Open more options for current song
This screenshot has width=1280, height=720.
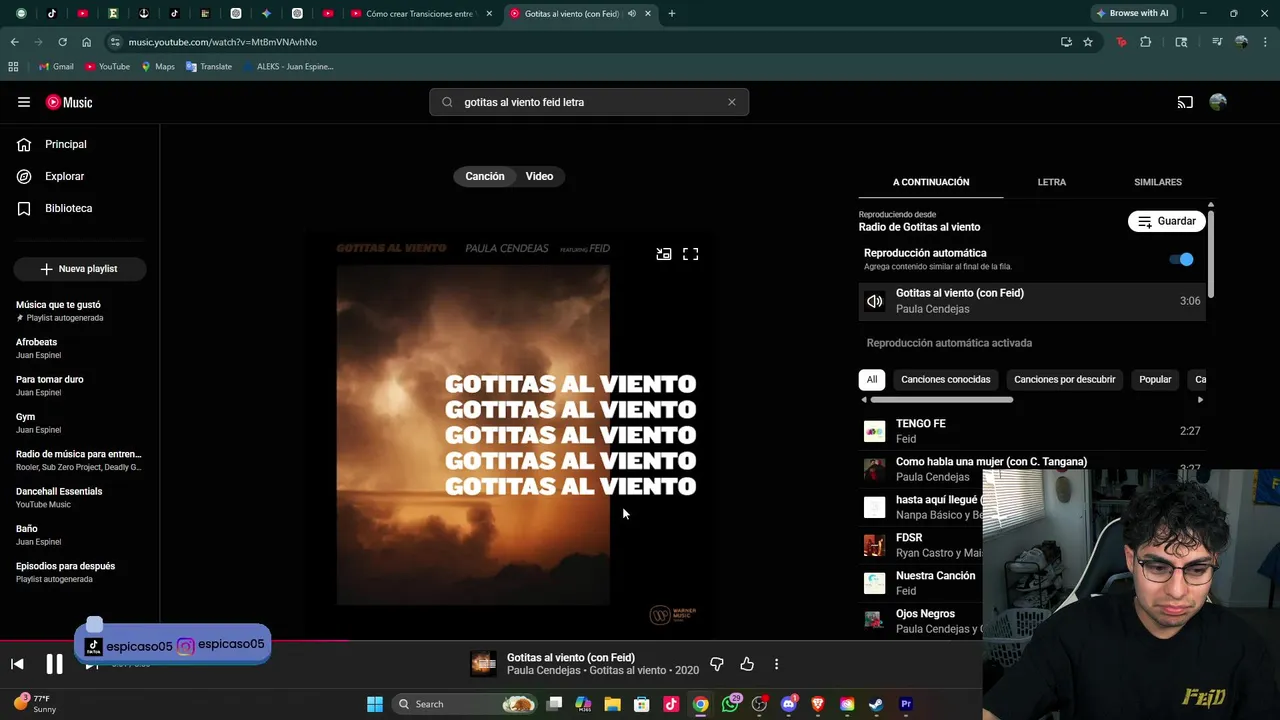pos(776,664)
